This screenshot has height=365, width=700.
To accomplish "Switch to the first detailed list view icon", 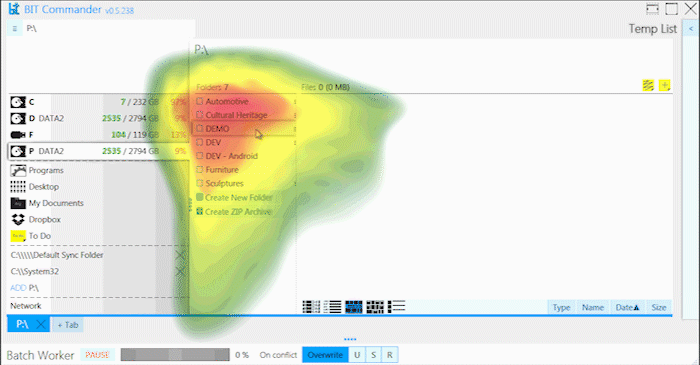I will (311, 307).
